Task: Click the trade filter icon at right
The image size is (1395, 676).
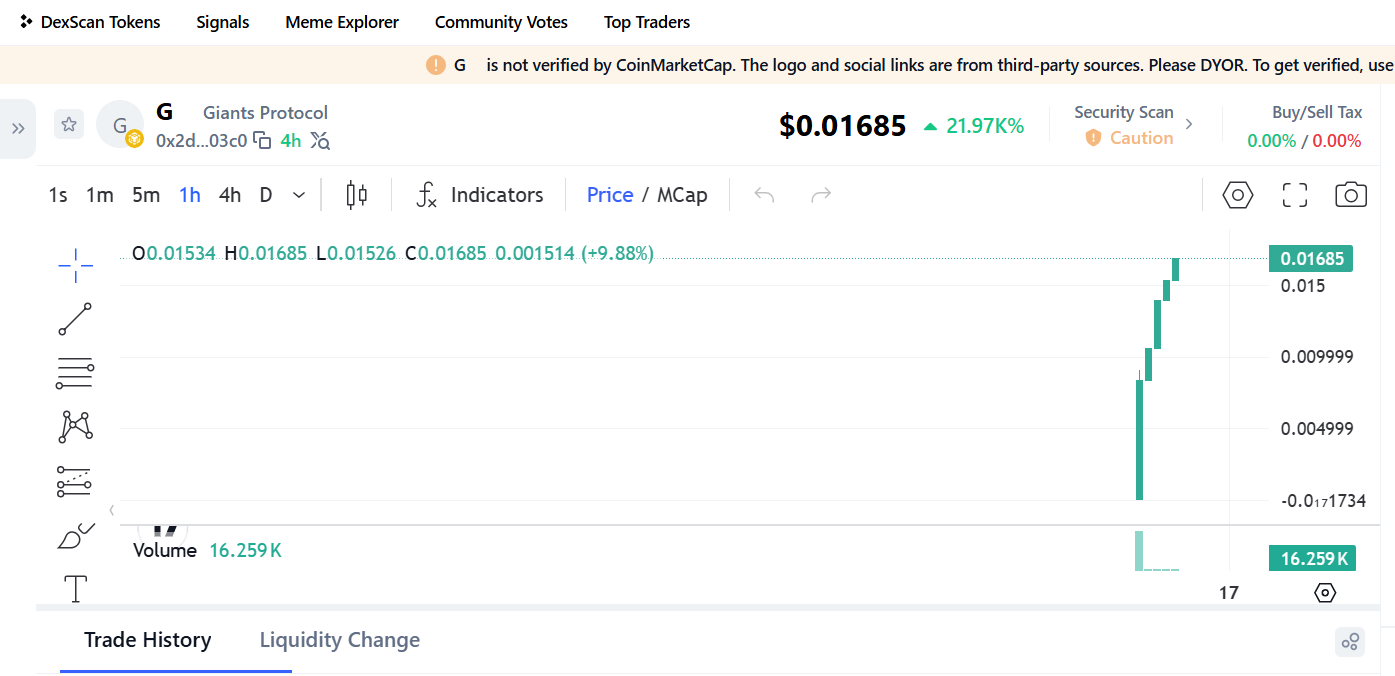Action: click(x=1350, y=642)
